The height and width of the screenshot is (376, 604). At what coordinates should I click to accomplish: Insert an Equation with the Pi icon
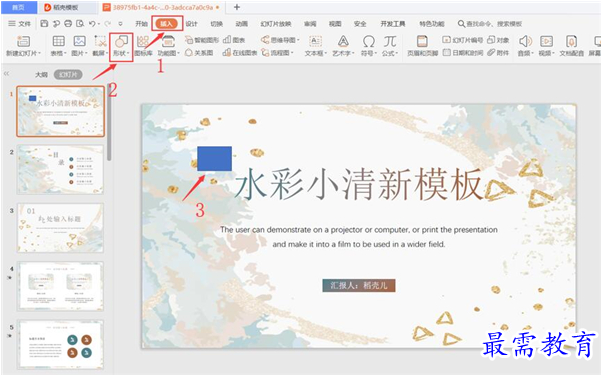[390, 41]
